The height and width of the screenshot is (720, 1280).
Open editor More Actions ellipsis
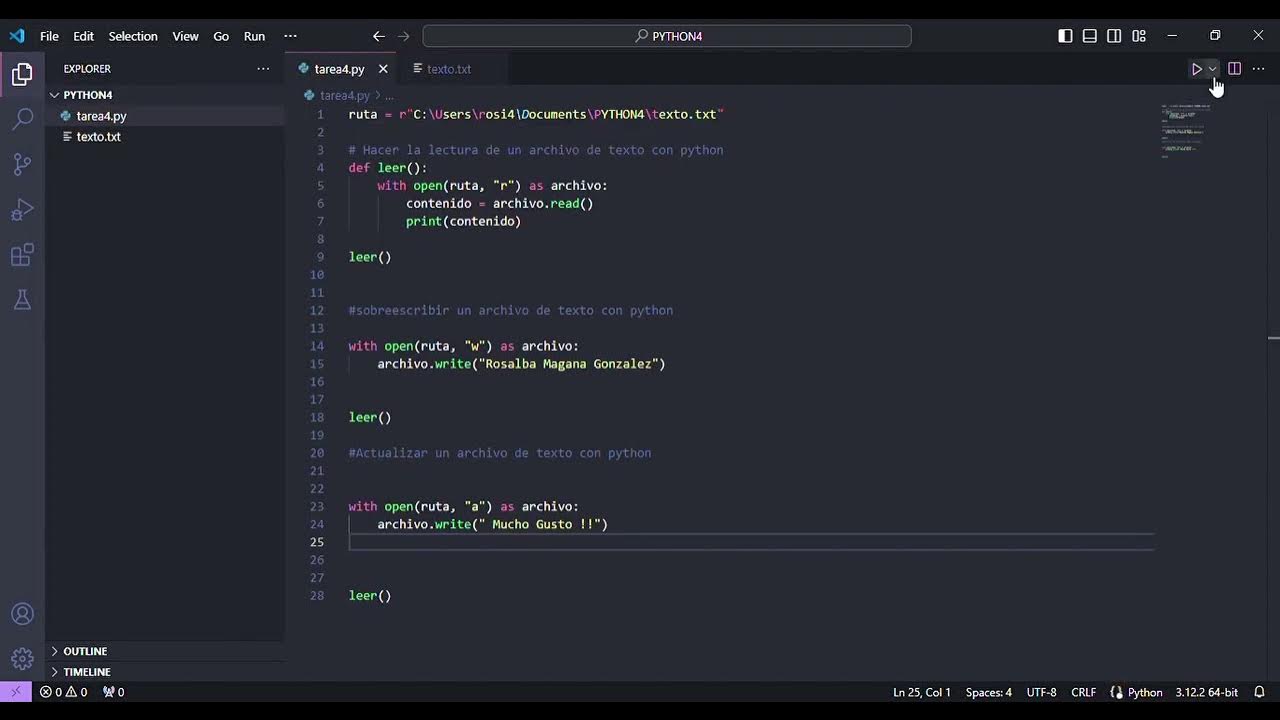[1258, 69]
